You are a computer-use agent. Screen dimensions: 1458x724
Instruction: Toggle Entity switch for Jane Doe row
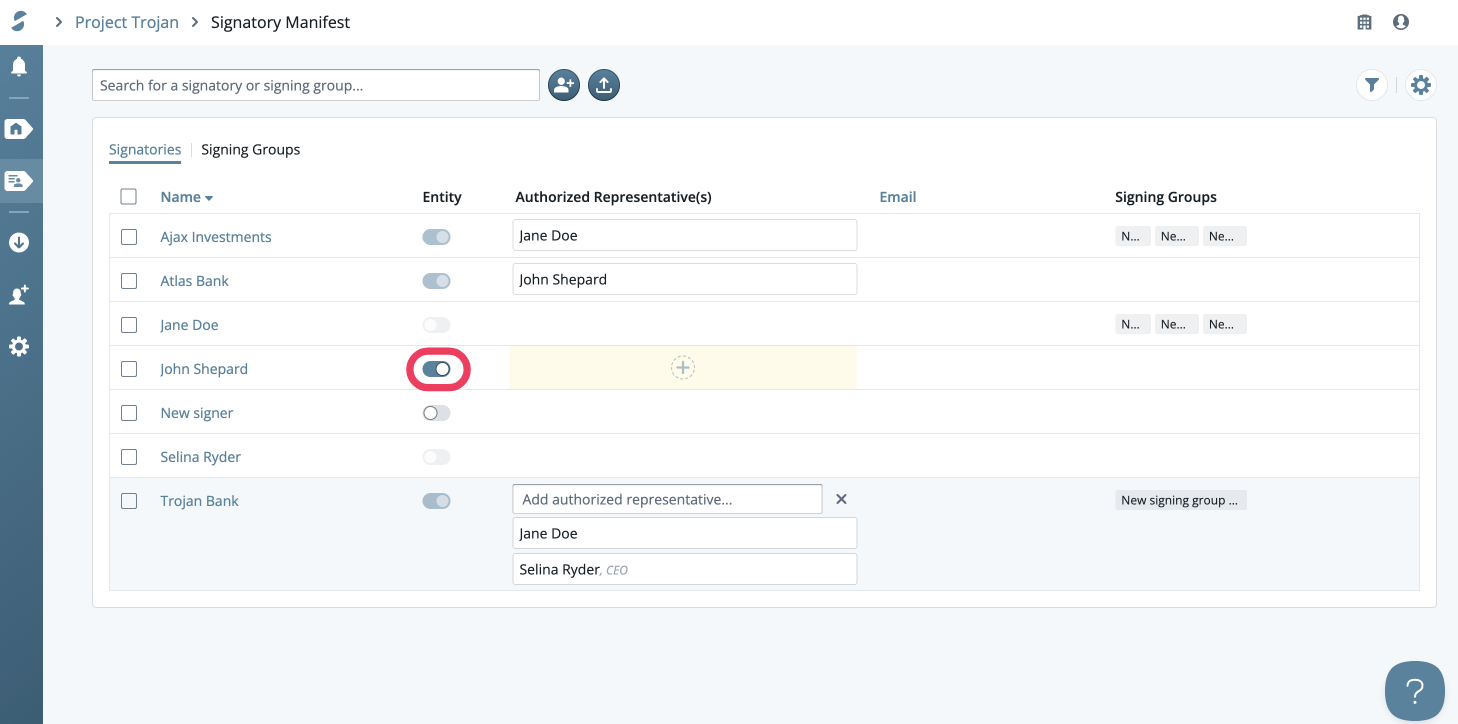coord(437,325)
